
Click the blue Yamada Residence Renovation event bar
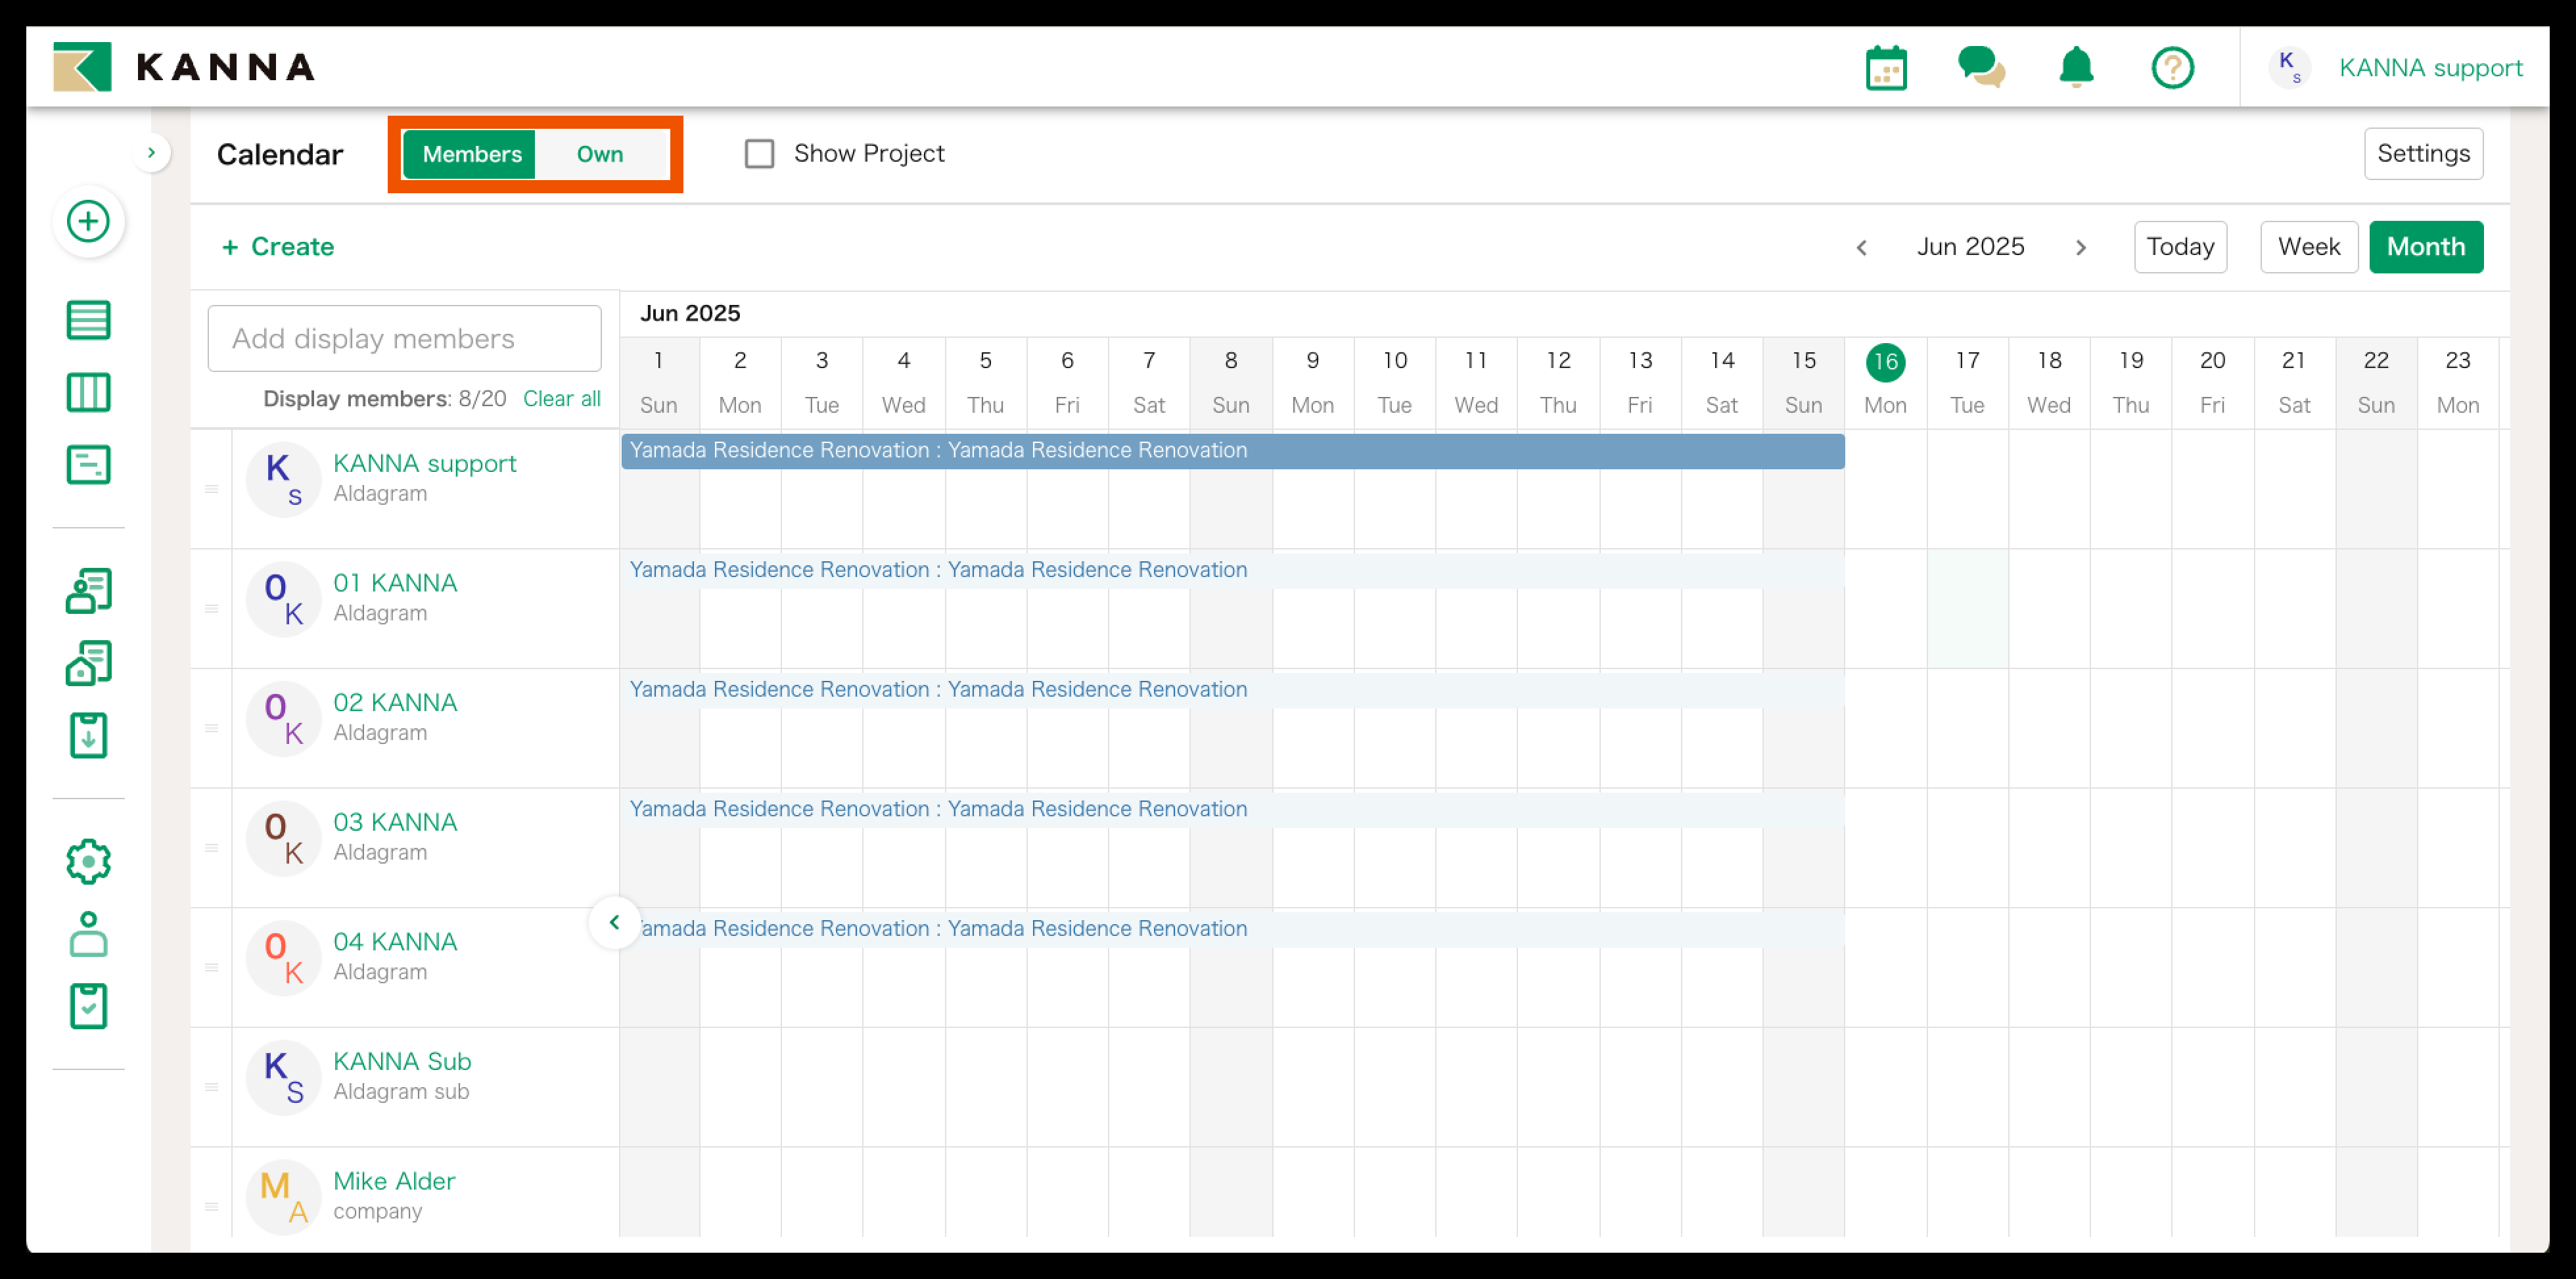1232,451
